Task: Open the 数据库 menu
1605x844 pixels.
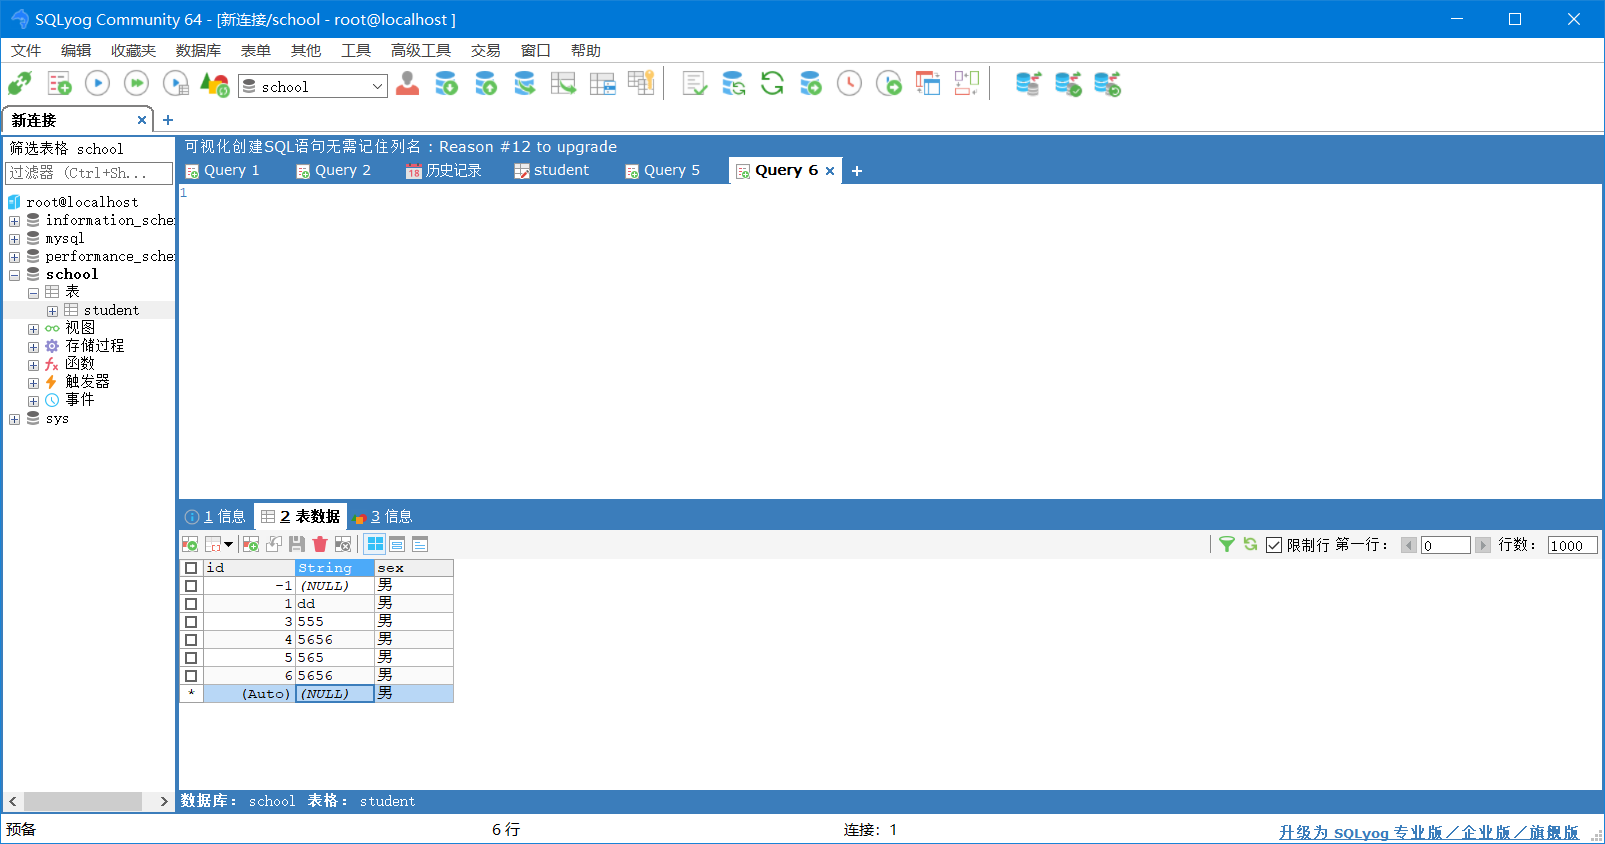Action: click(x=198, y=51)
